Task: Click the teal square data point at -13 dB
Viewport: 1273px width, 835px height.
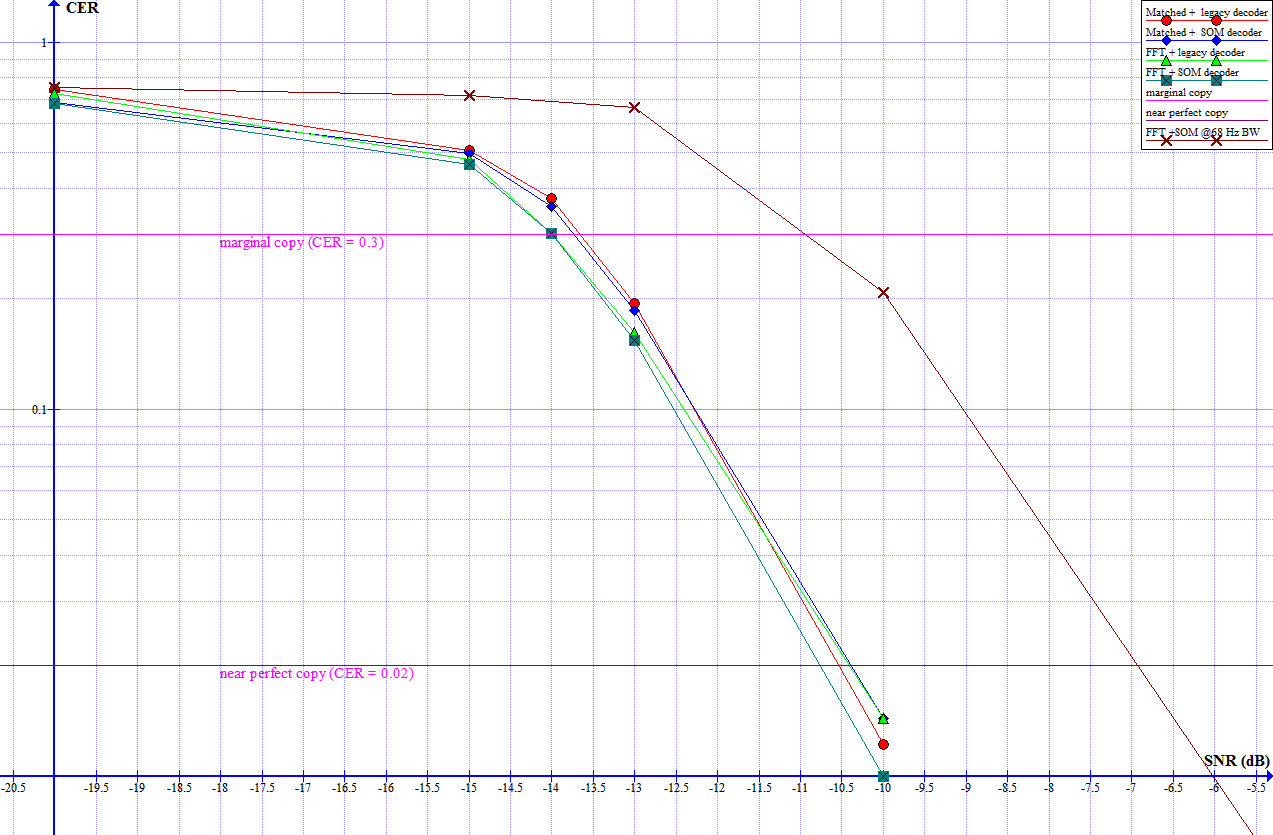Action: click(634, 339)
